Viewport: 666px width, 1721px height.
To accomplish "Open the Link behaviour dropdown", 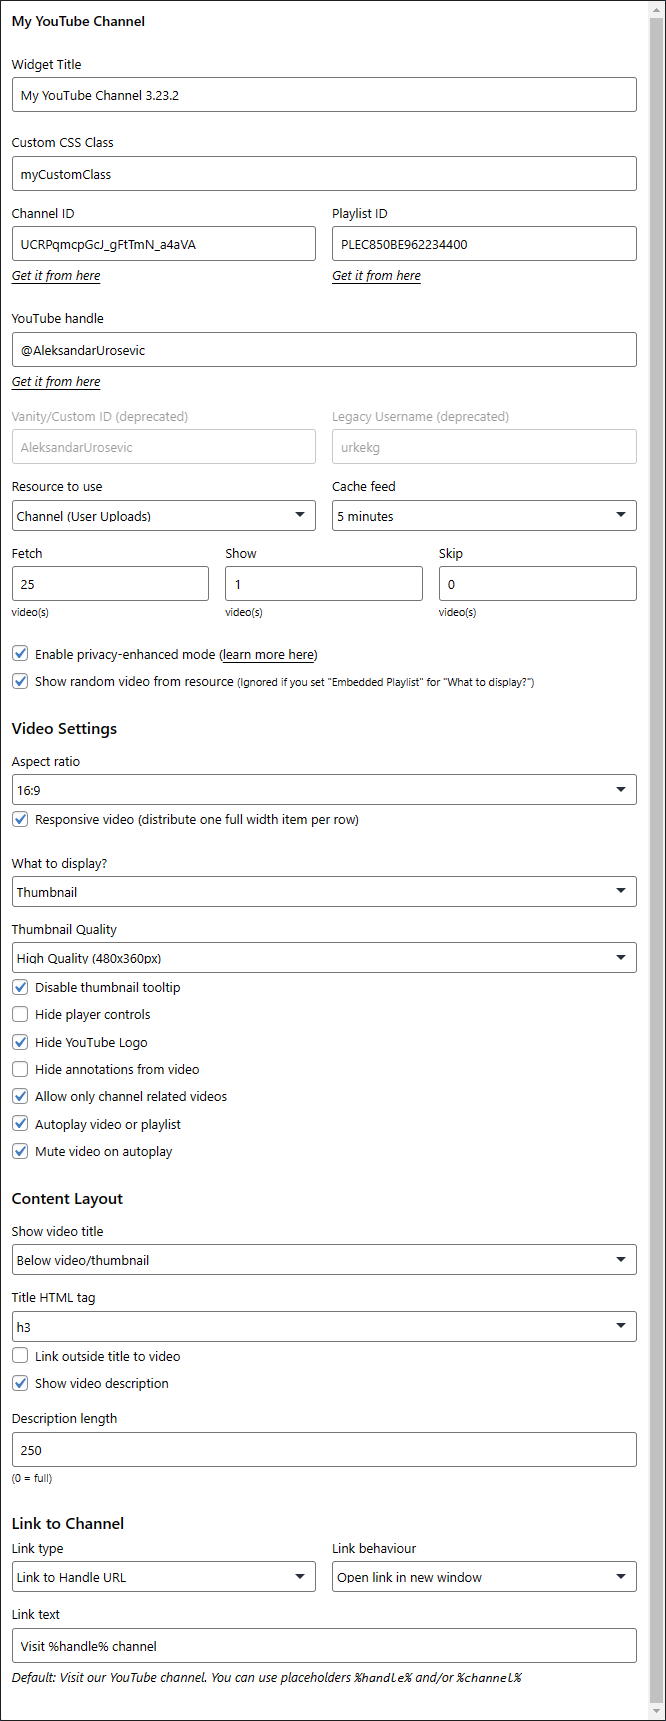I will [484, 1577].
